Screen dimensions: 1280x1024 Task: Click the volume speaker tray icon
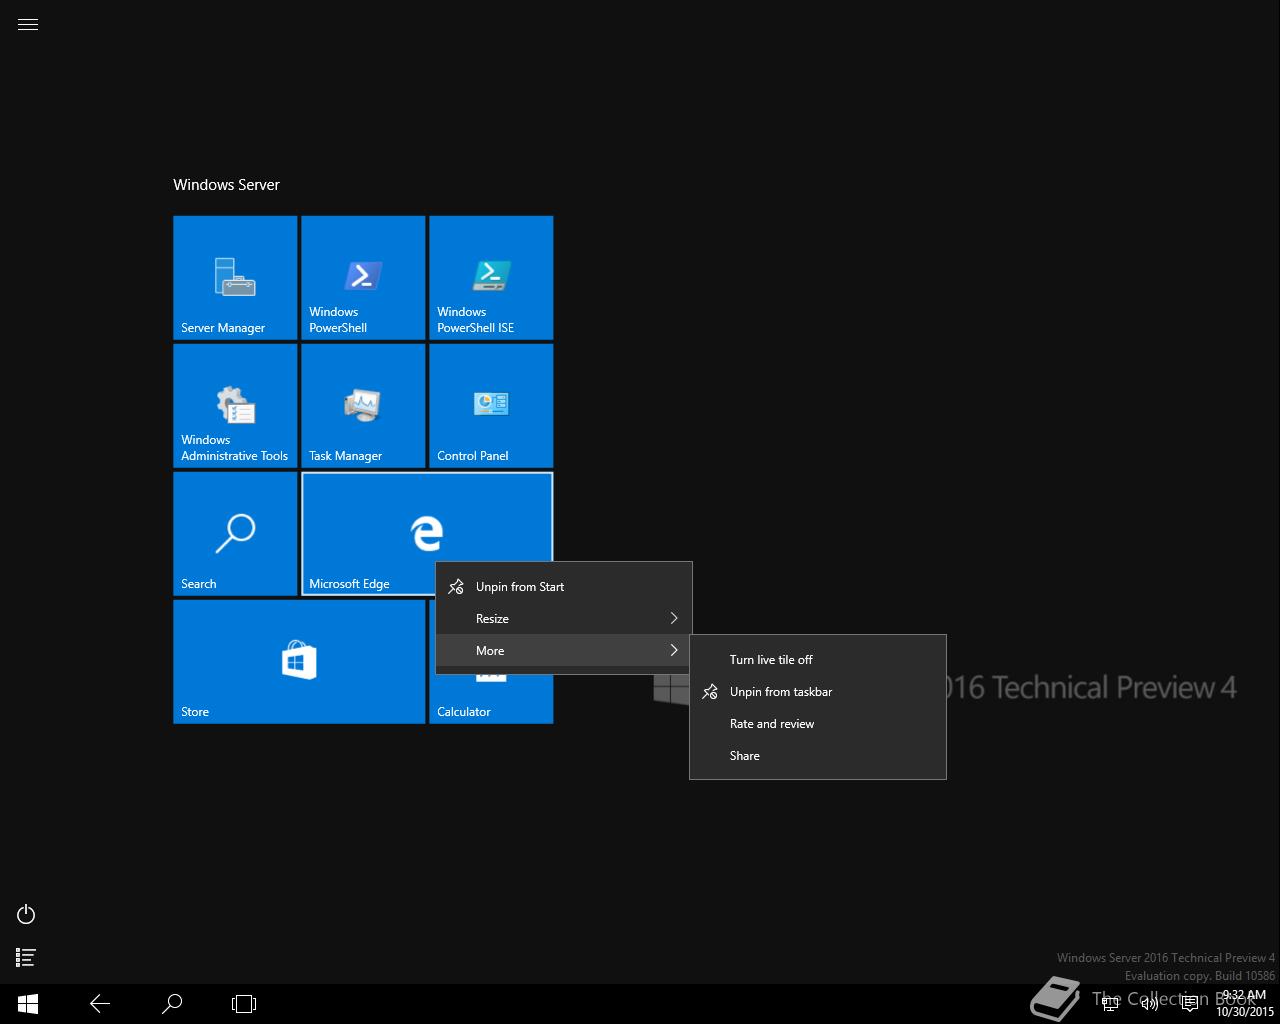1150,1004
